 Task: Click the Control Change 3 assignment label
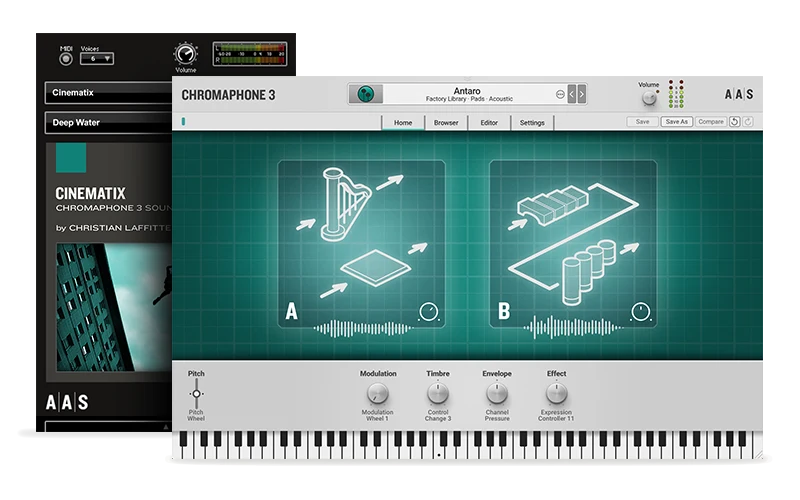[438, 415]
